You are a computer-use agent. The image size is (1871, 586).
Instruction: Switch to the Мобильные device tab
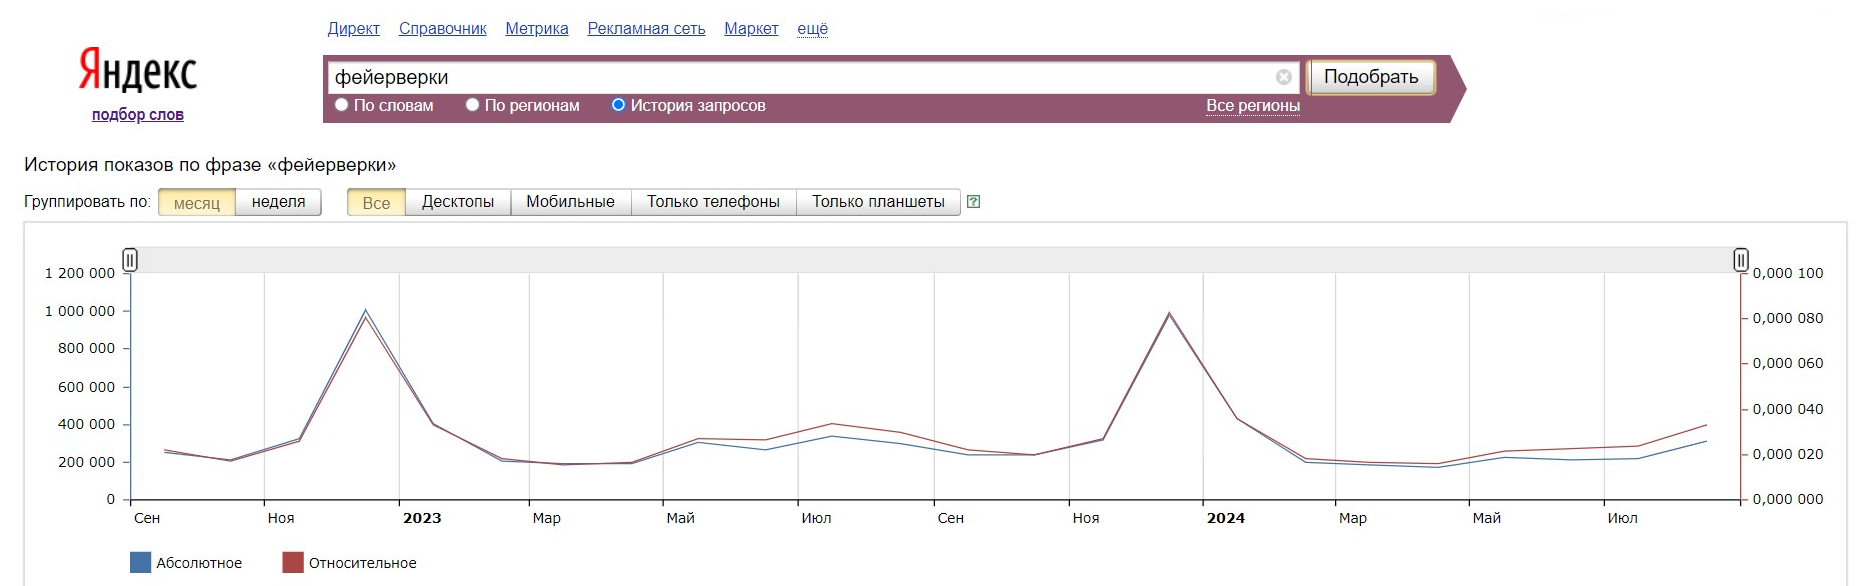click(570, 202)
